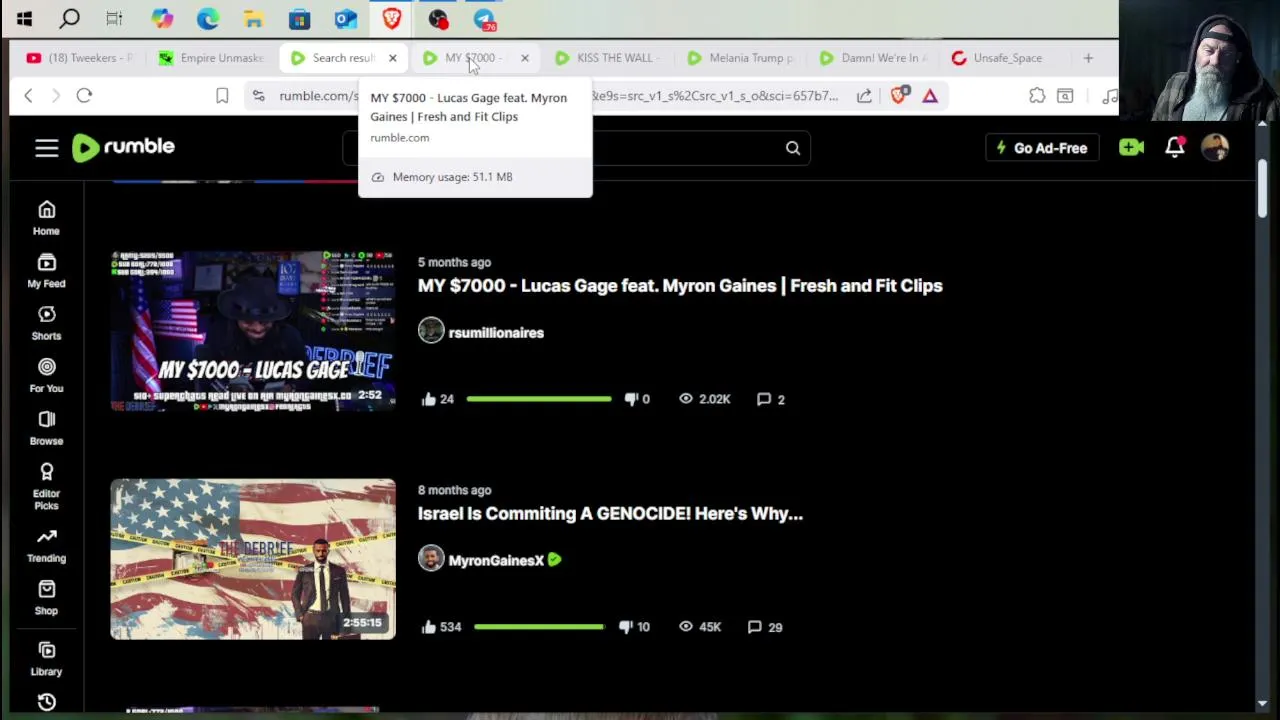1280x720 pixels.
Task: Toggle the browser sidebar panel icon
Action: (1065, 96)
